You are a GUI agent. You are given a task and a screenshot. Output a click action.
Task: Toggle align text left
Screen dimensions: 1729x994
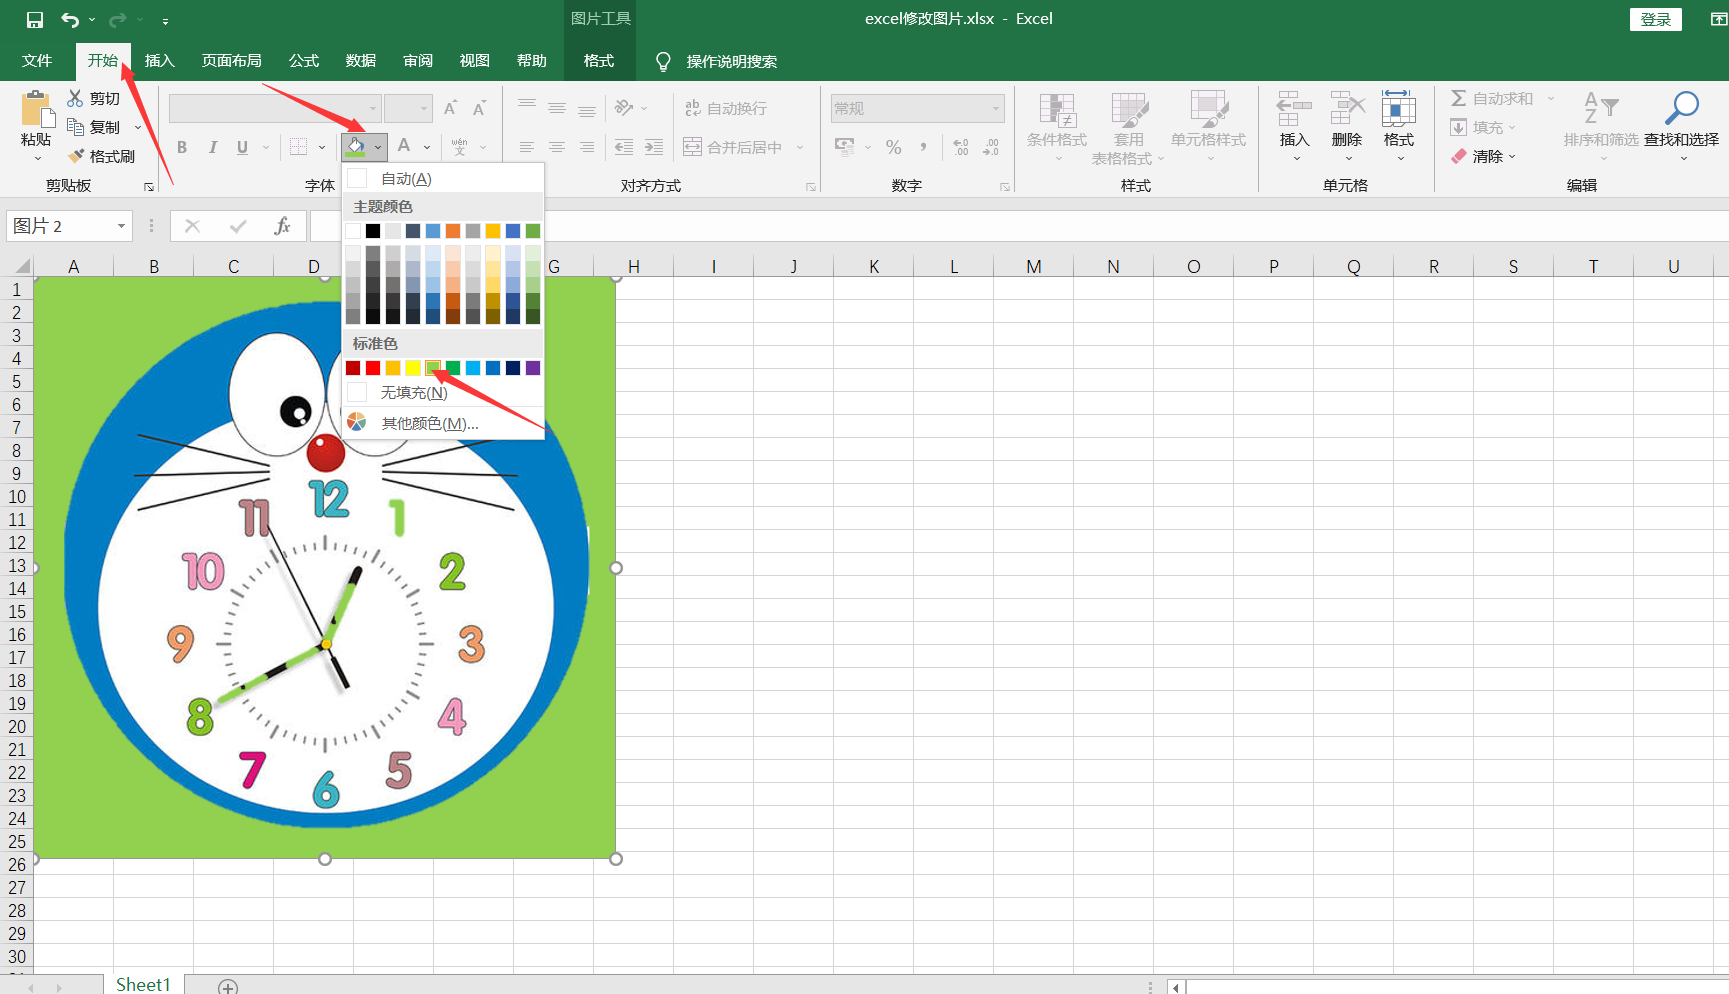click(527, 147)
